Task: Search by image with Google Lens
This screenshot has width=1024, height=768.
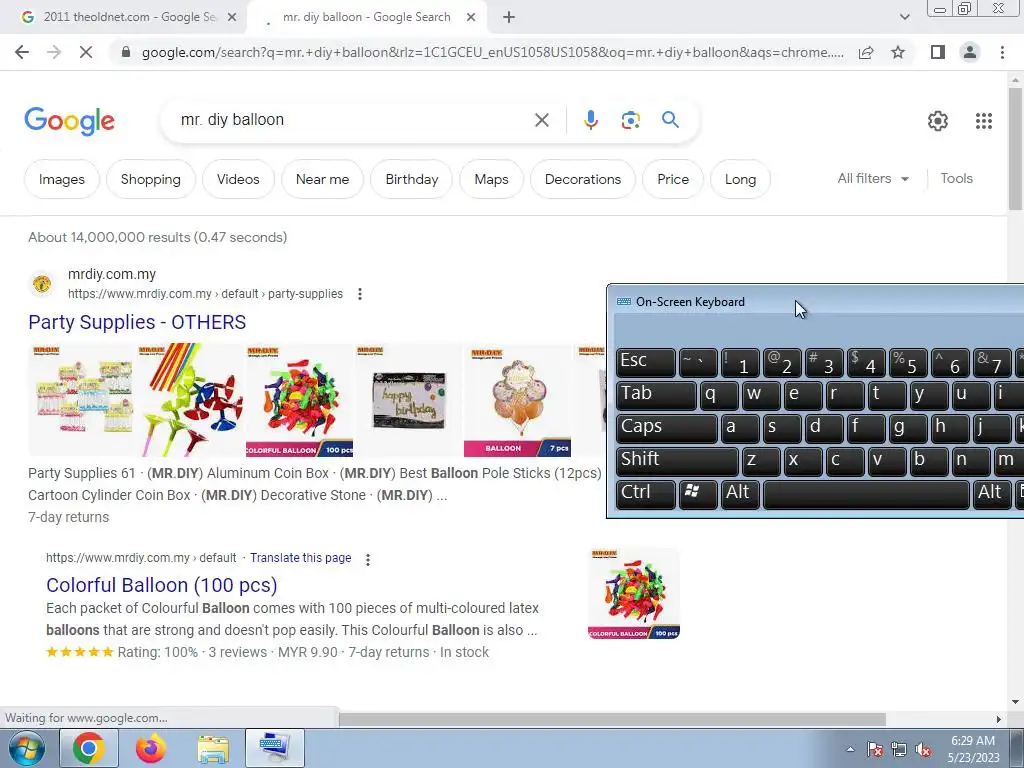Action: (630, 120)
